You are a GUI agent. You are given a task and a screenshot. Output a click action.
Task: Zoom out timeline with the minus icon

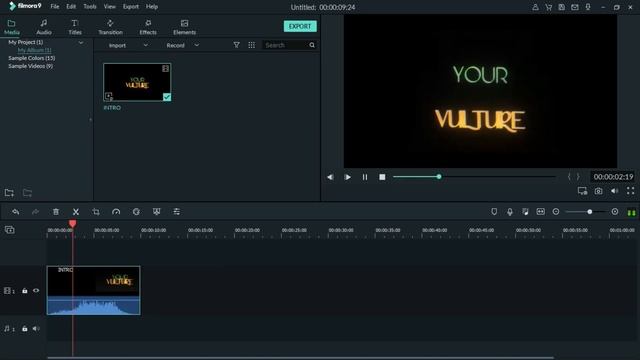(556, 211)
